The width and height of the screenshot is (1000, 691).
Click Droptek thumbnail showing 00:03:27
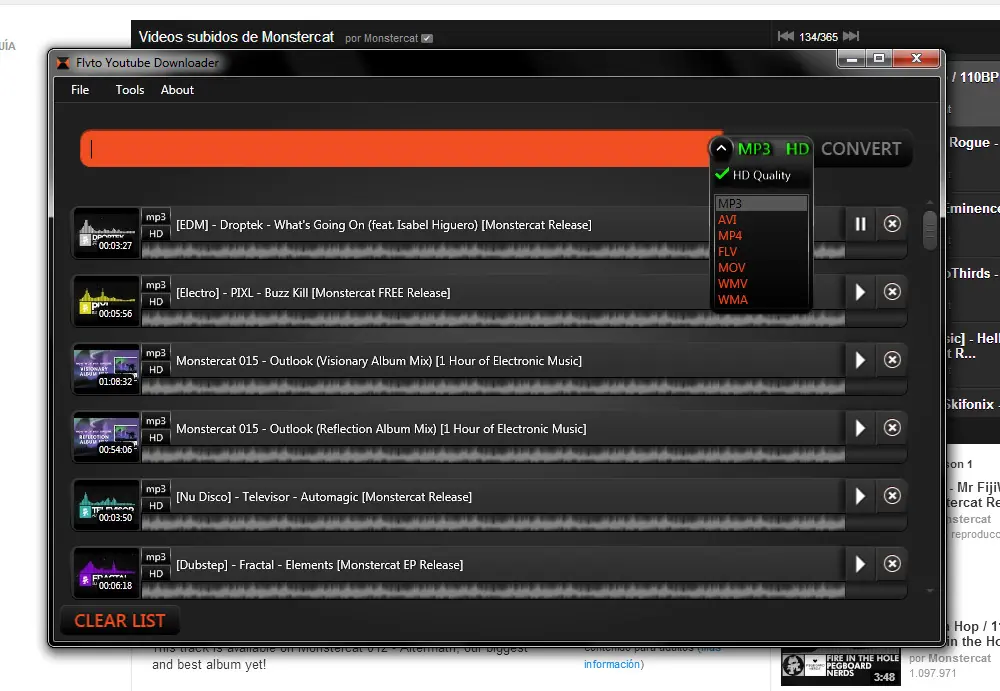(107, 232)
